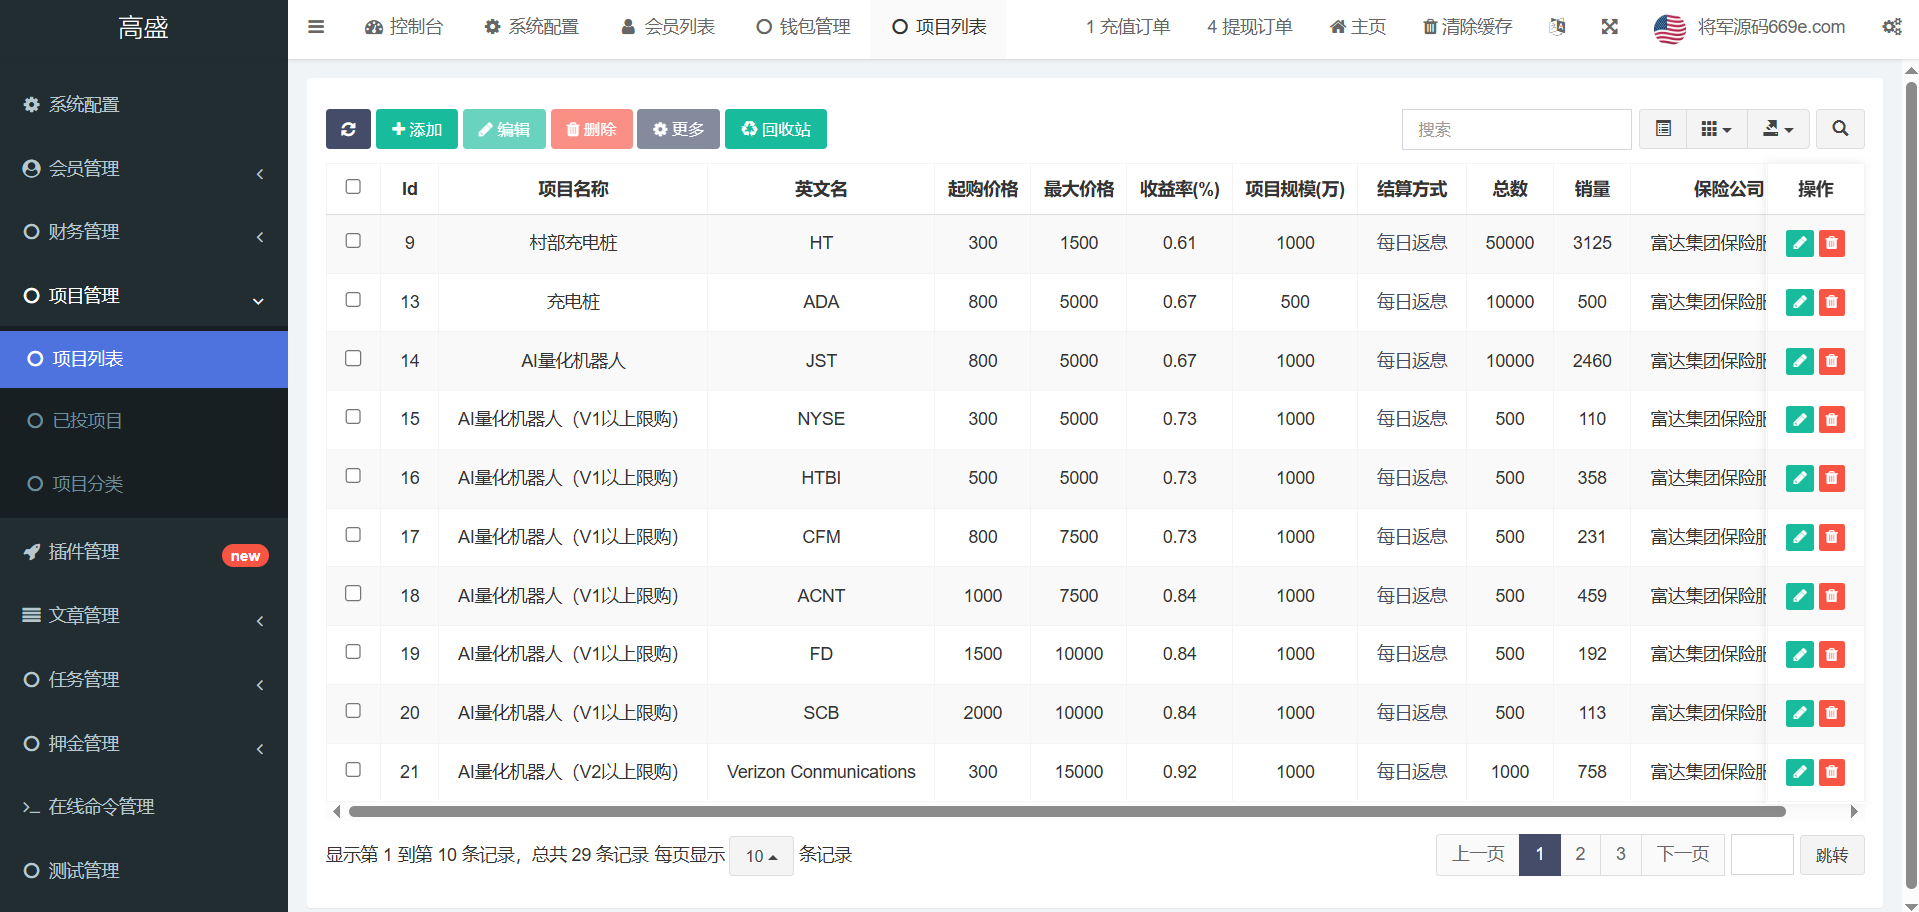Screen dimensions: 1919x912
Task: Go to page 2 of the records
Action: [x=1580, y=854]
